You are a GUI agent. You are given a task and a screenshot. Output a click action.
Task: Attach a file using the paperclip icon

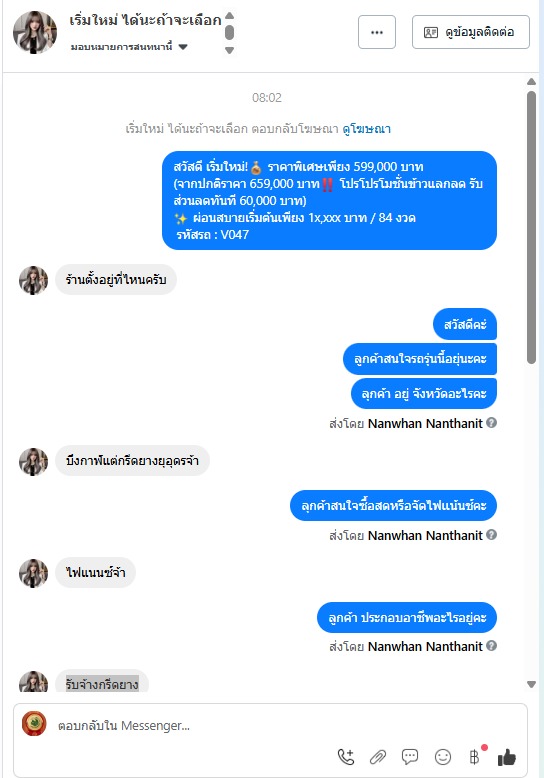pos(378,757)
